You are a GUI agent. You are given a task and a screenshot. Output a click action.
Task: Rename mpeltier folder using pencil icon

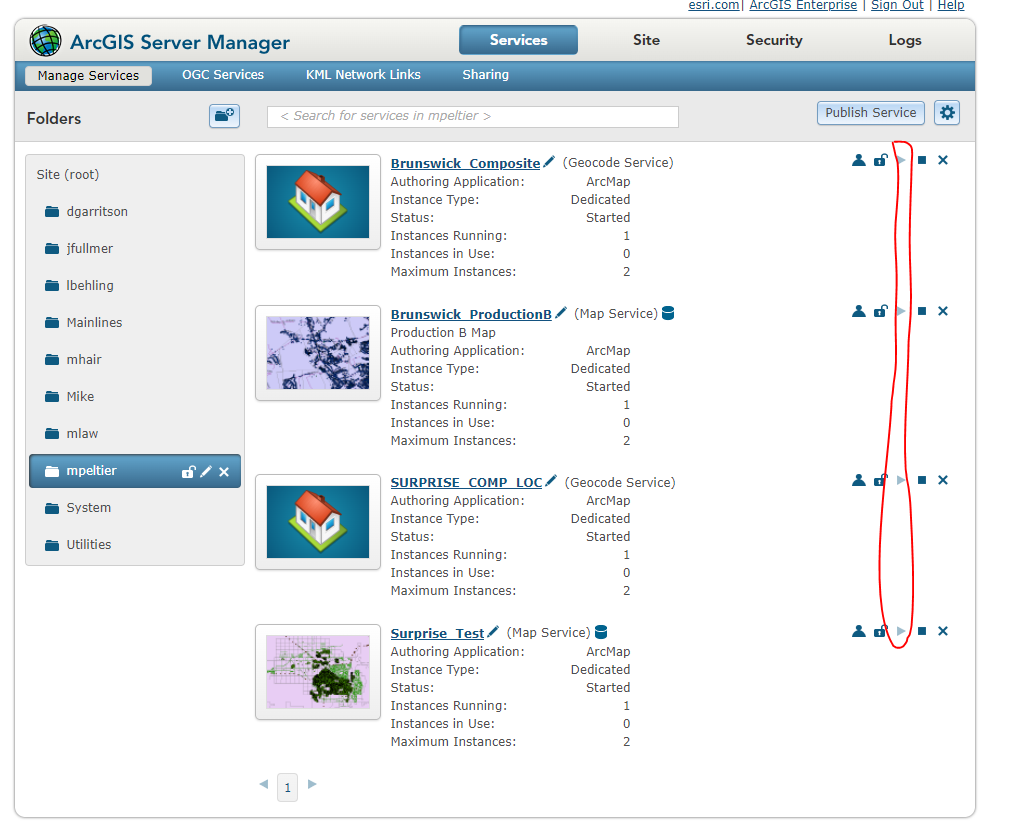pyautogui.click(x=206, y=471)
